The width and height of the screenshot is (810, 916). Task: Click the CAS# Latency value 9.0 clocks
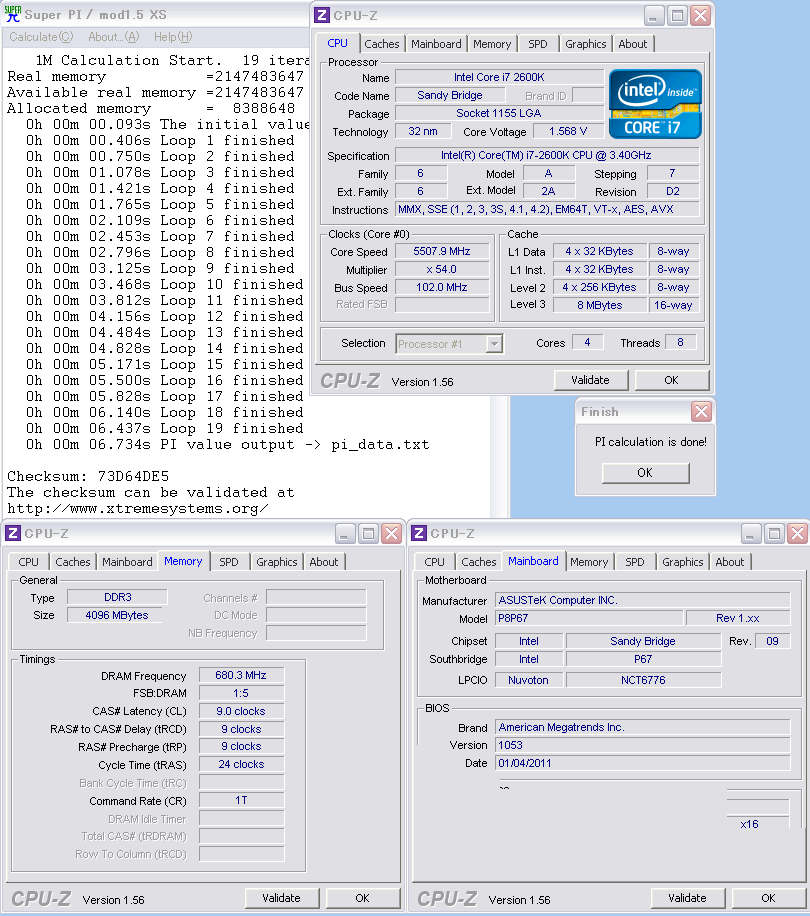click(241, 711)
